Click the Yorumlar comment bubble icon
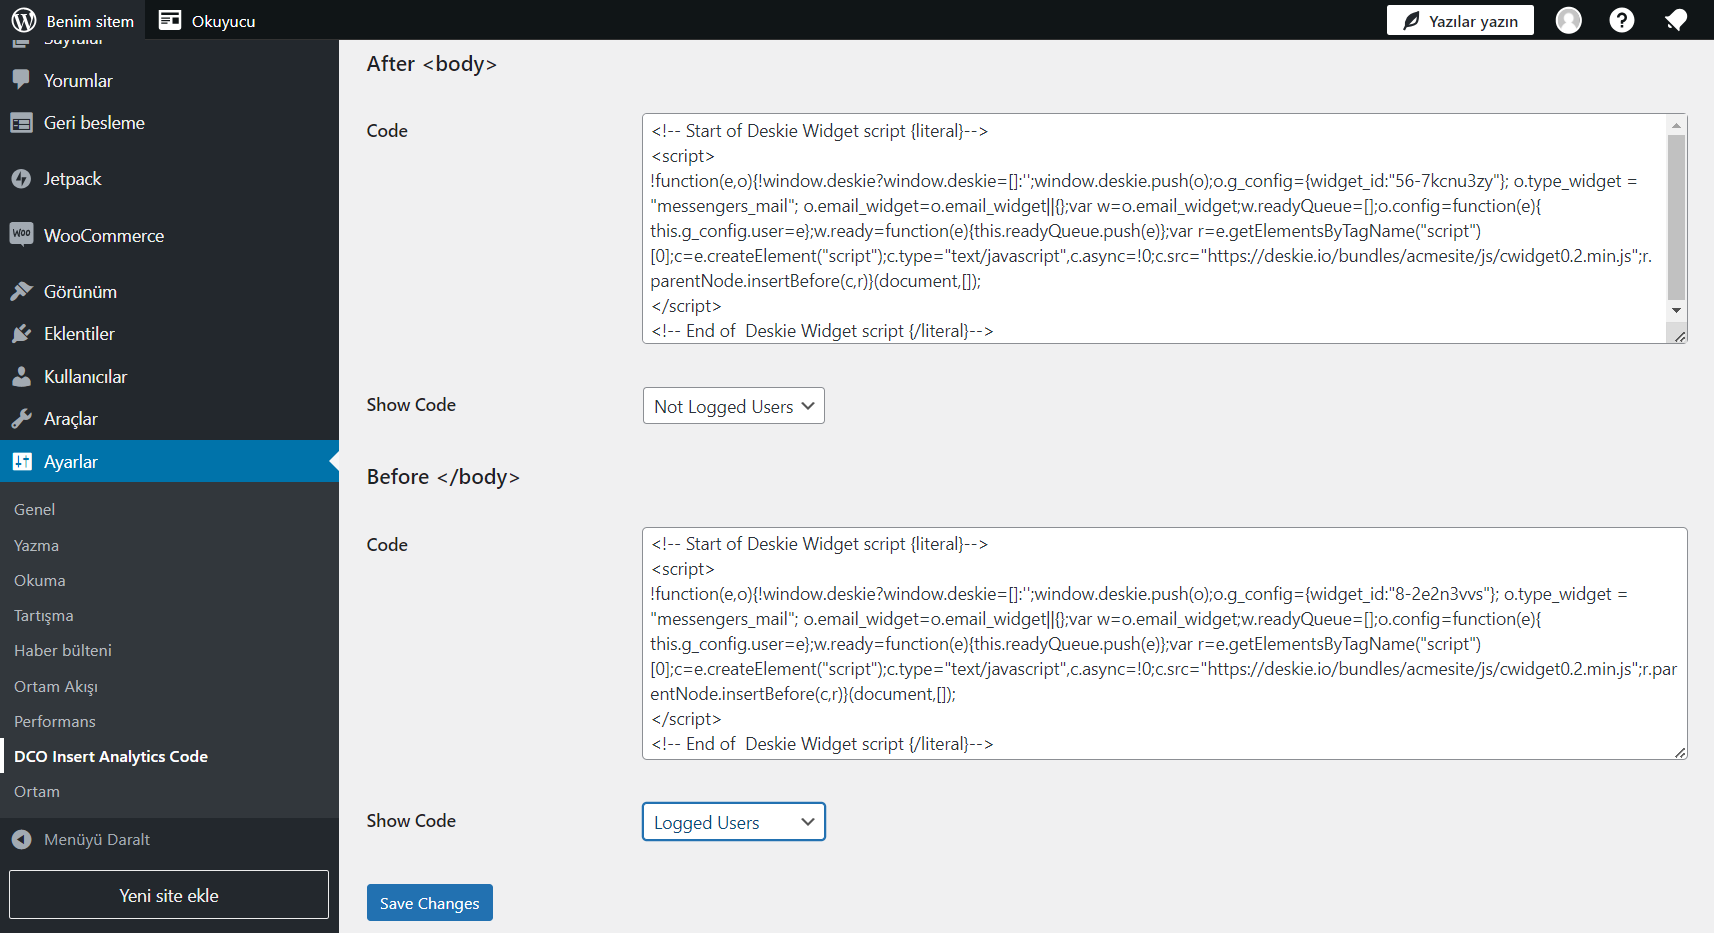The height and width of the screenshot is (933, 1714). pos(21,80)
